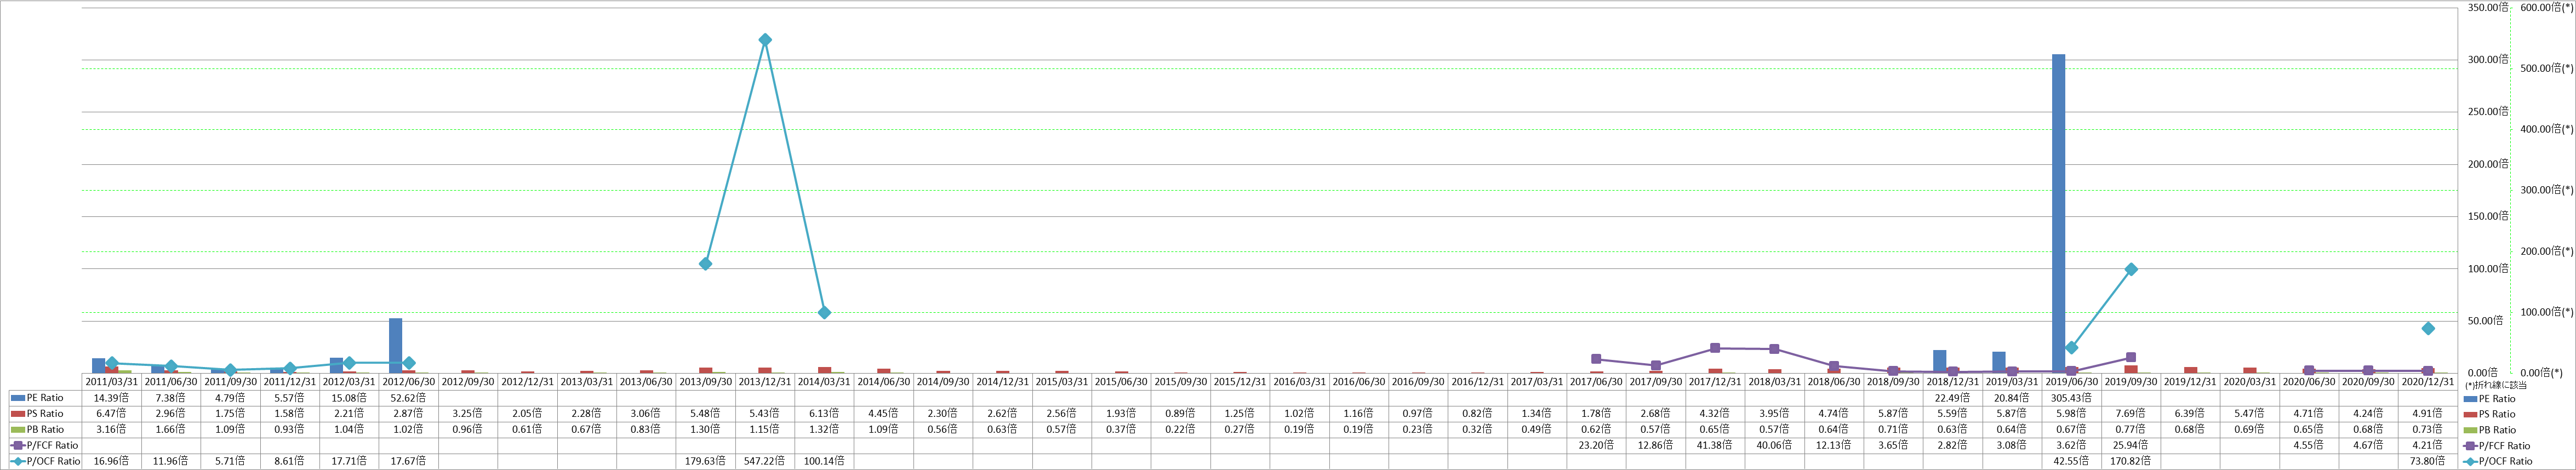Click the '150.00倍' primary axis label

[x=2488, y=216]
